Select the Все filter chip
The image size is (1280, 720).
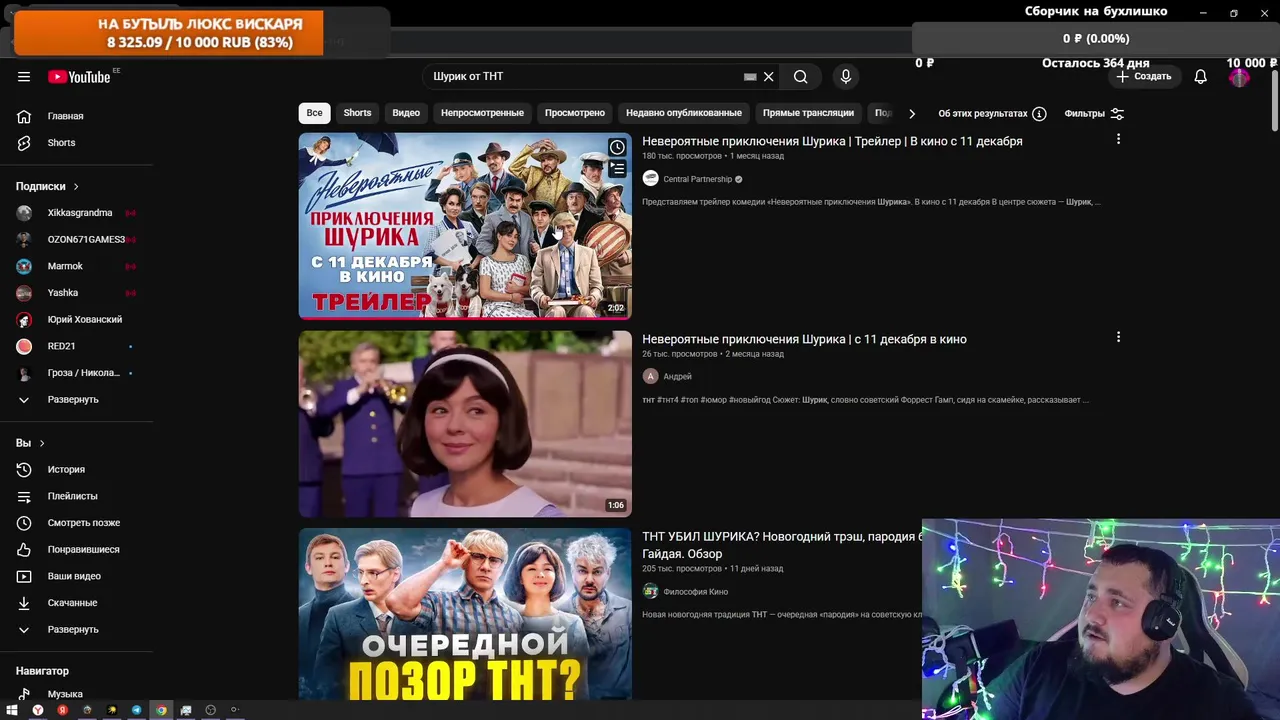pos(314,113)
